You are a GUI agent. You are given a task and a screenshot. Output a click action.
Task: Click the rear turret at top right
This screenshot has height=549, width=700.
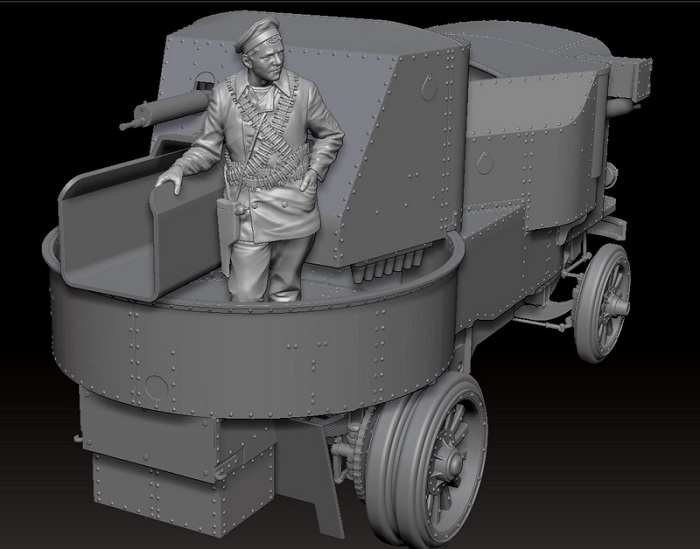560,50
